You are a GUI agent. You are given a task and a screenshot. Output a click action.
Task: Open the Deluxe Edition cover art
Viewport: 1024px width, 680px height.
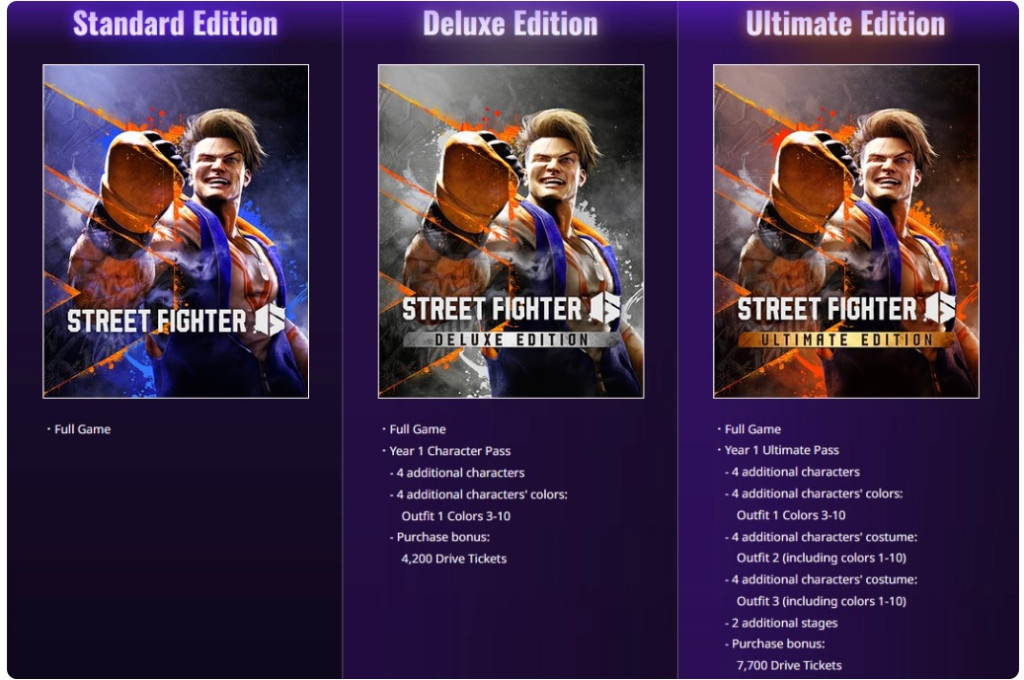[511, 231]
